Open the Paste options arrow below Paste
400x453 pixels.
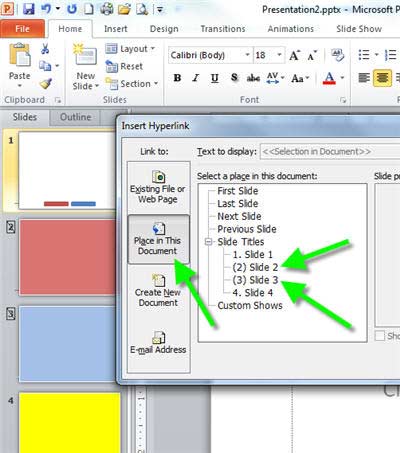[x=20, y=86]
